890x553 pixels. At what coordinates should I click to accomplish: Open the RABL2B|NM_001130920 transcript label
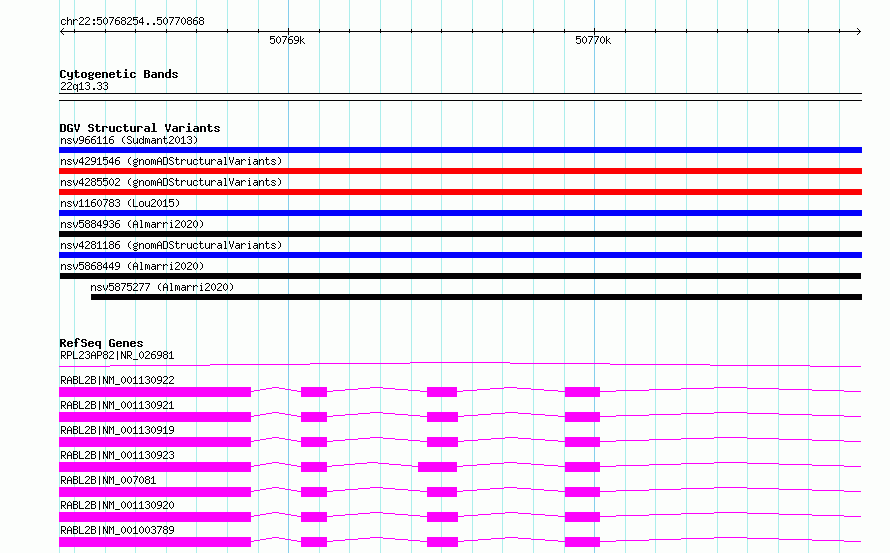pyautogui.click(x=117, y=505)
